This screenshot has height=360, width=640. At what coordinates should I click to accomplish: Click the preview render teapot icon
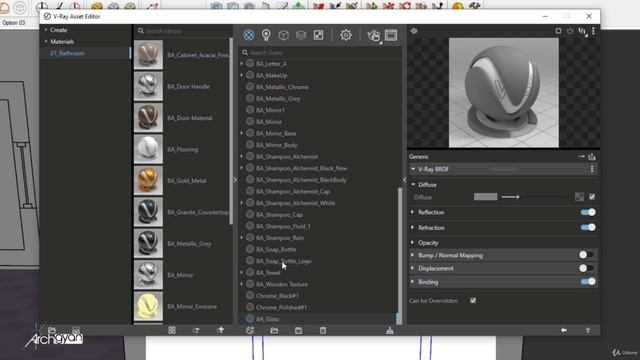pos(570,31)
